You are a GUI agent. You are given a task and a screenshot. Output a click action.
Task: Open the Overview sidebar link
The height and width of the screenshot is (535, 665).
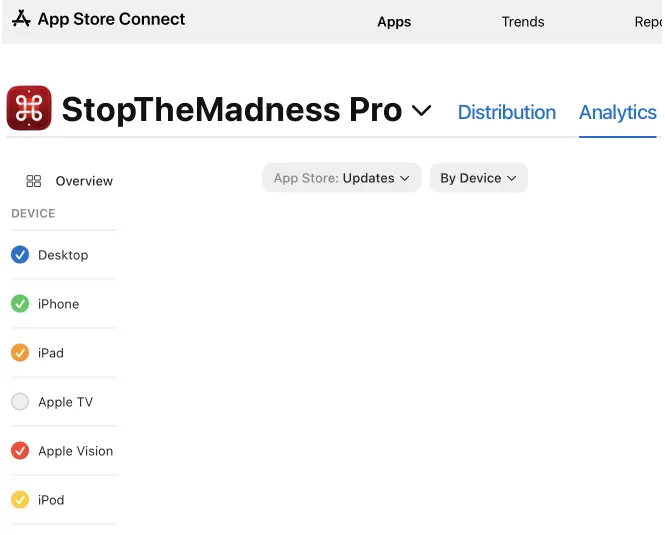(x=84, y=181)
